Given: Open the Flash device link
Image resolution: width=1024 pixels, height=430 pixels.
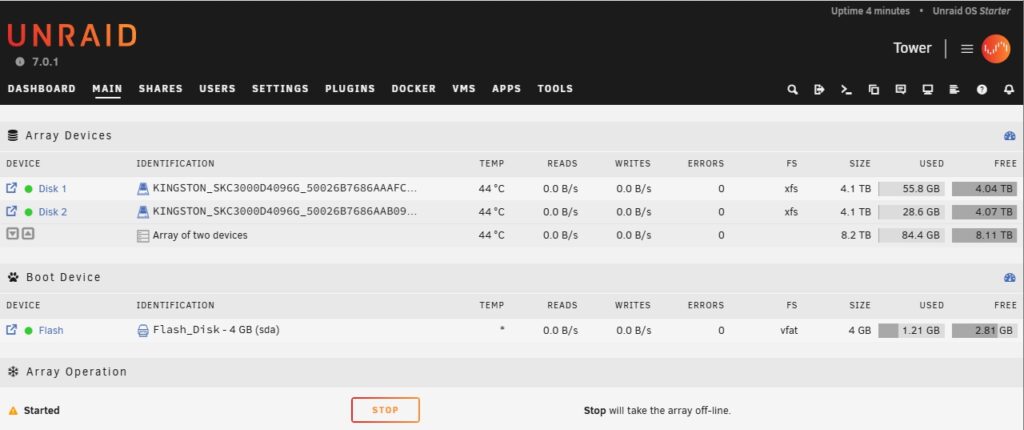Looking at the screenshot, I should pos(51,331).
